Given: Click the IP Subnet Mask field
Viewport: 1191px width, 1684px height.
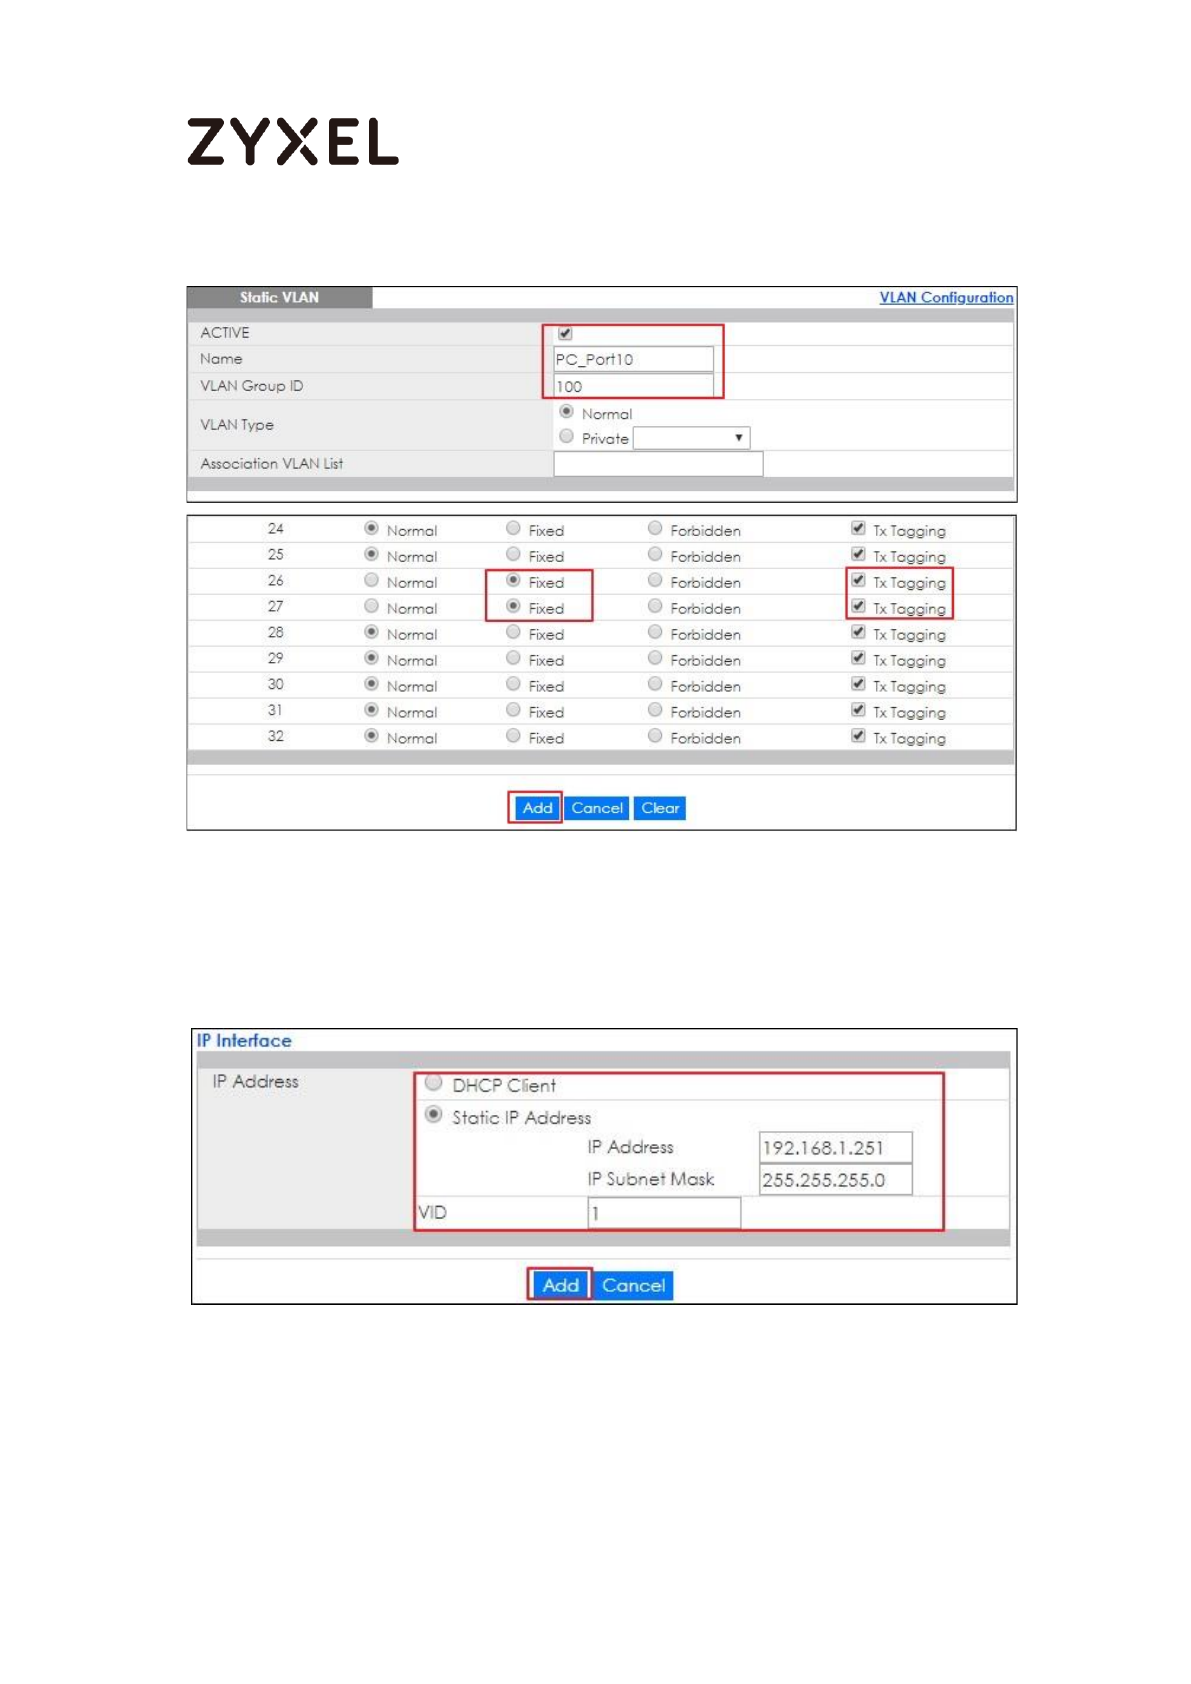Looking at the screenshot, I should click(x=835, y=1180).
